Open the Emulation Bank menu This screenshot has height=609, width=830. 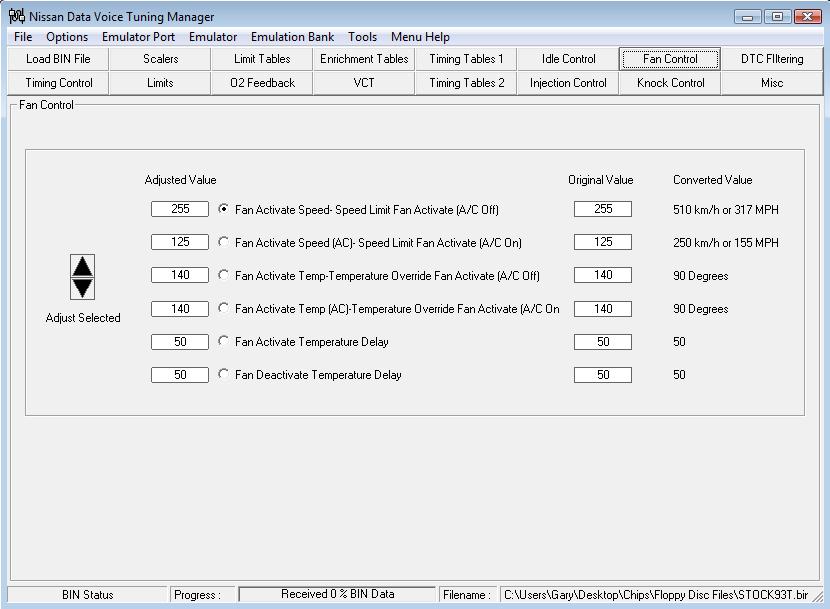coord(292,37)
